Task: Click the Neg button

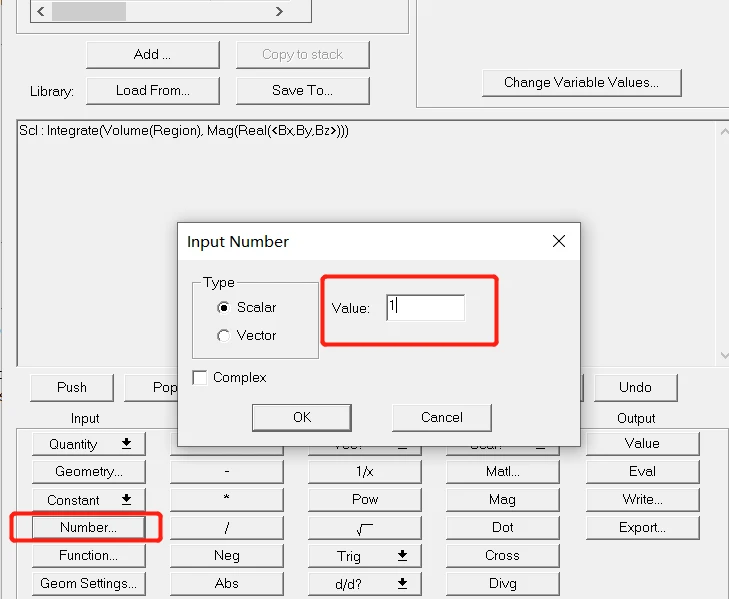Action: pyautogui.click(x=227, y=555)
